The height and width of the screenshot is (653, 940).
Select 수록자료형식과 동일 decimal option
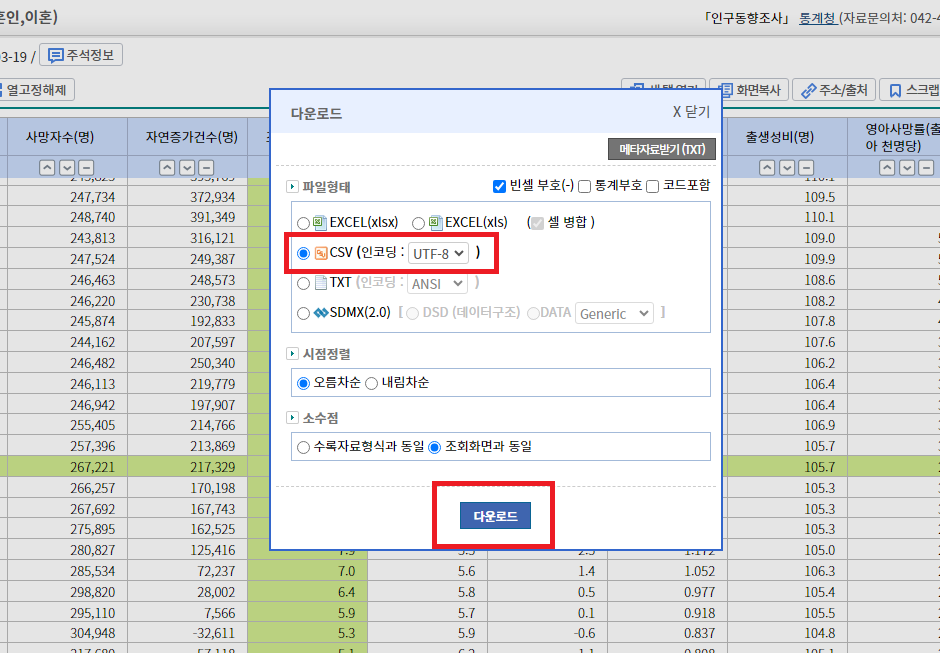coord(303,447)
